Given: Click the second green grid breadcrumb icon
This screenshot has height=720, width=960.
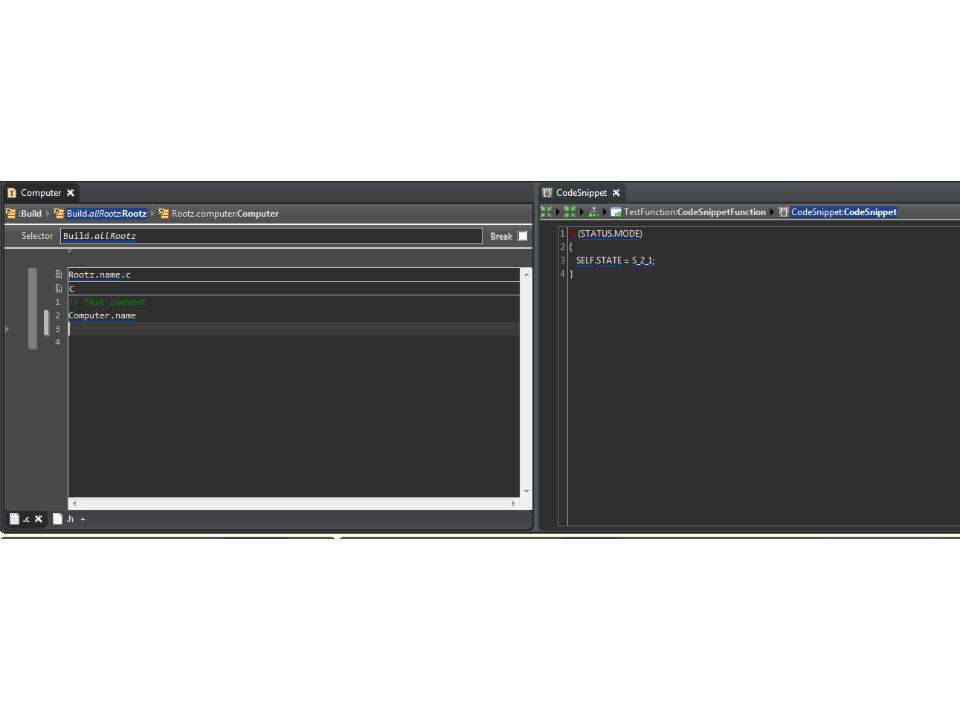Looking at the screenshot, I should pyautogui.click(x=569, y=212).
